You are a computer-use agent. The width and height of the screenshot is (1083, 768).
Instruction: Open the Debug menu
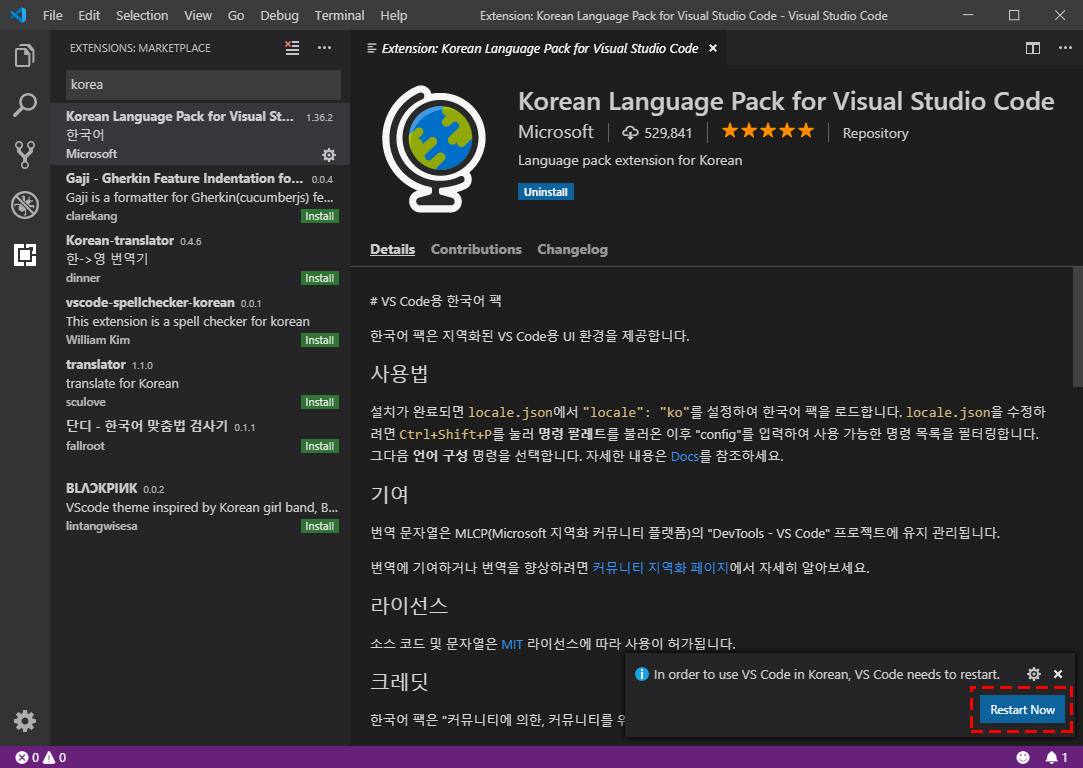point(279,15)
